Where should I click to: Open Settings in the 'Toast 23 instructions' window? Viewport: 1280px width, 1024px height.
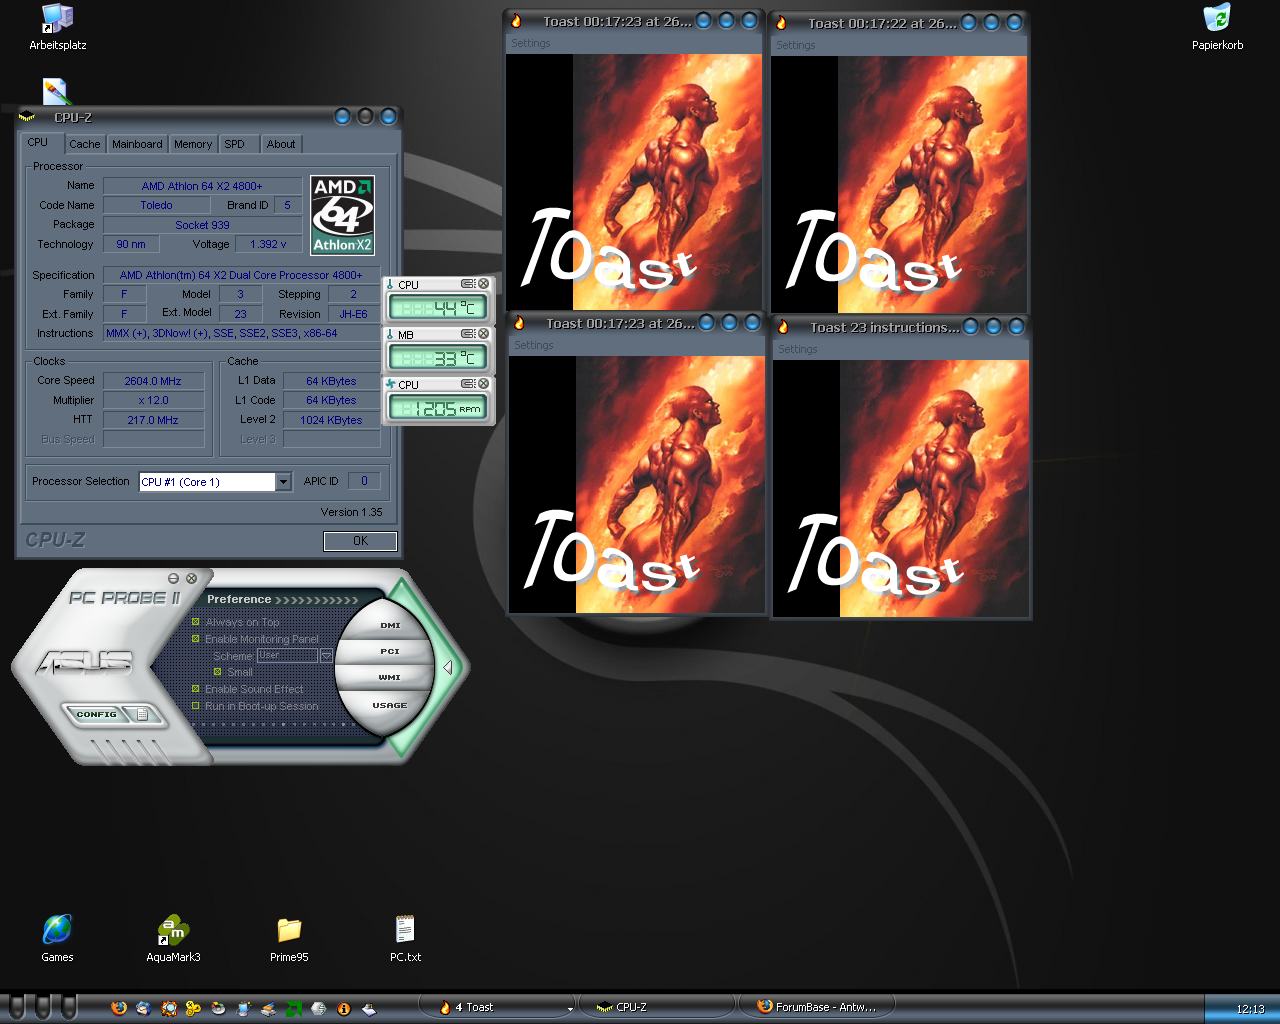pyautogui.click(x=797, y=349)
